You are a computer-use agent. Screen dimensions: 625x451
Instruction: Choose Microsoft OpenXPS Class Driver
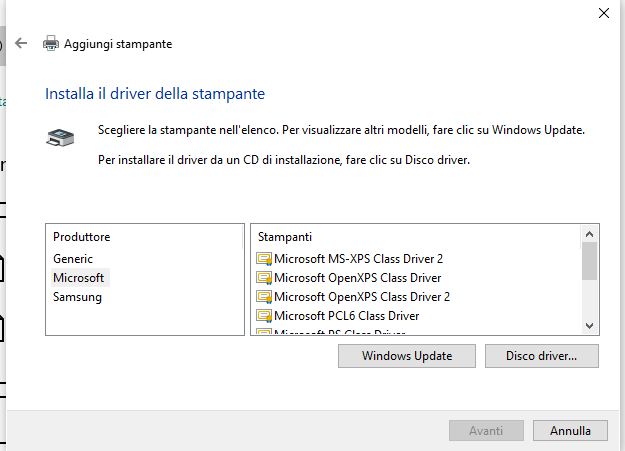click(x=358, y=278)
